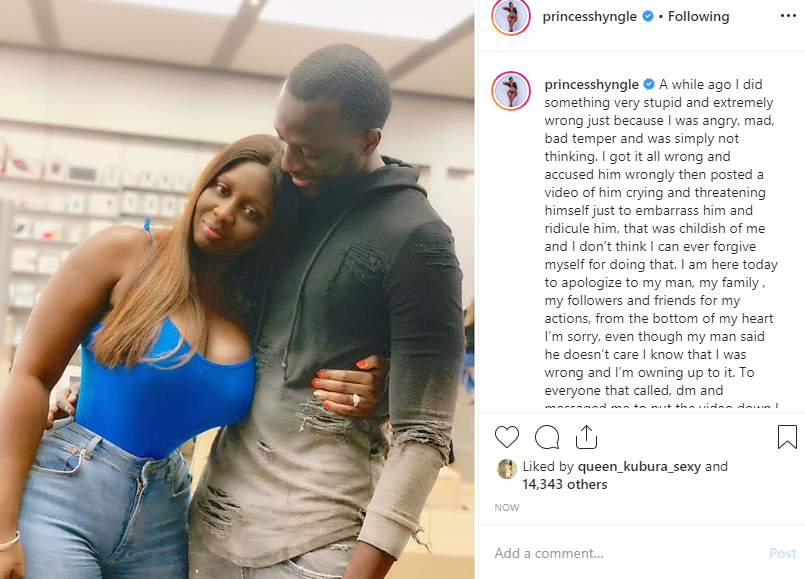Viewport: 805px width, 579px height.
Task: Open the three-dots more options menu
Action: (x=788, y=16)
